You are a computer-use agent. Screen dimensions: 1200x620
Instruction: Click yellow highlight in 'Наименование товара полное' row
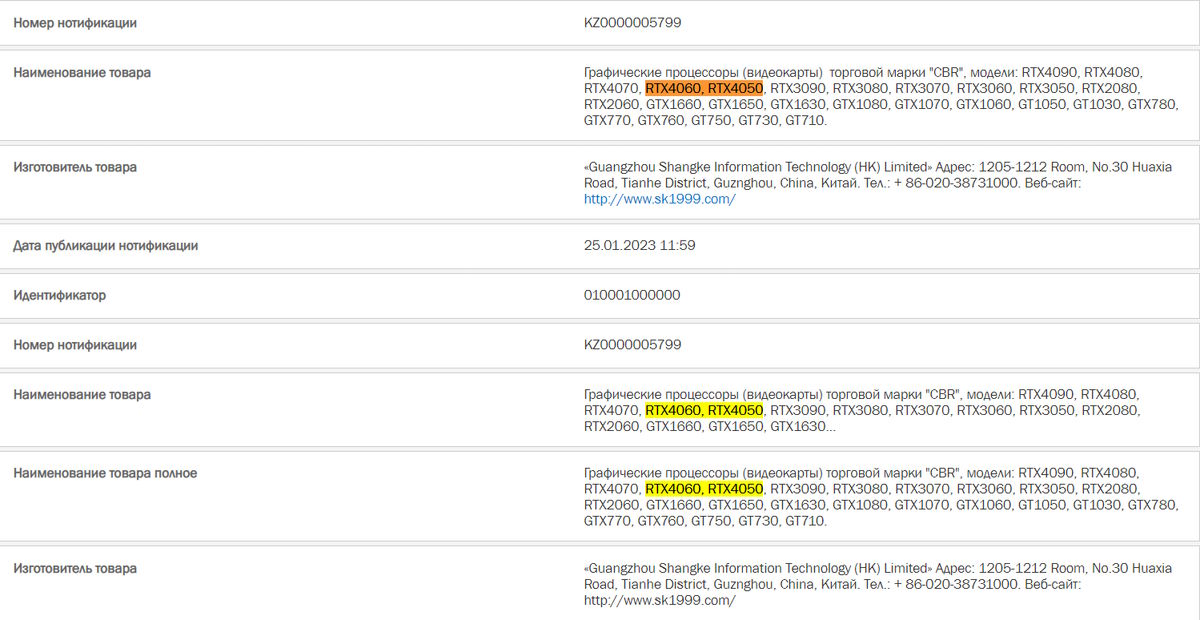click(x=704, y=489)
